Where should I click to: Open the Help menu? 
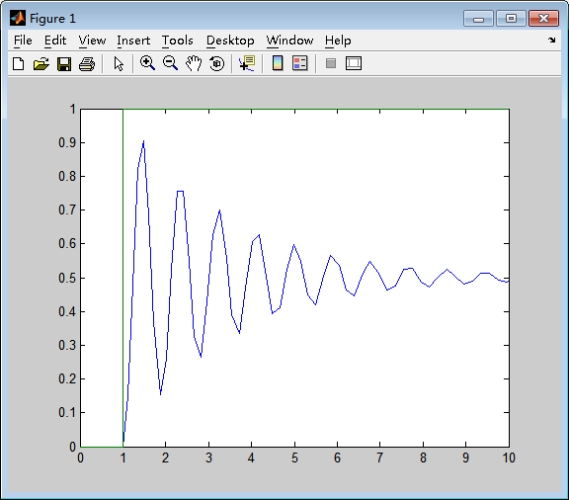(x=338, y=40)
